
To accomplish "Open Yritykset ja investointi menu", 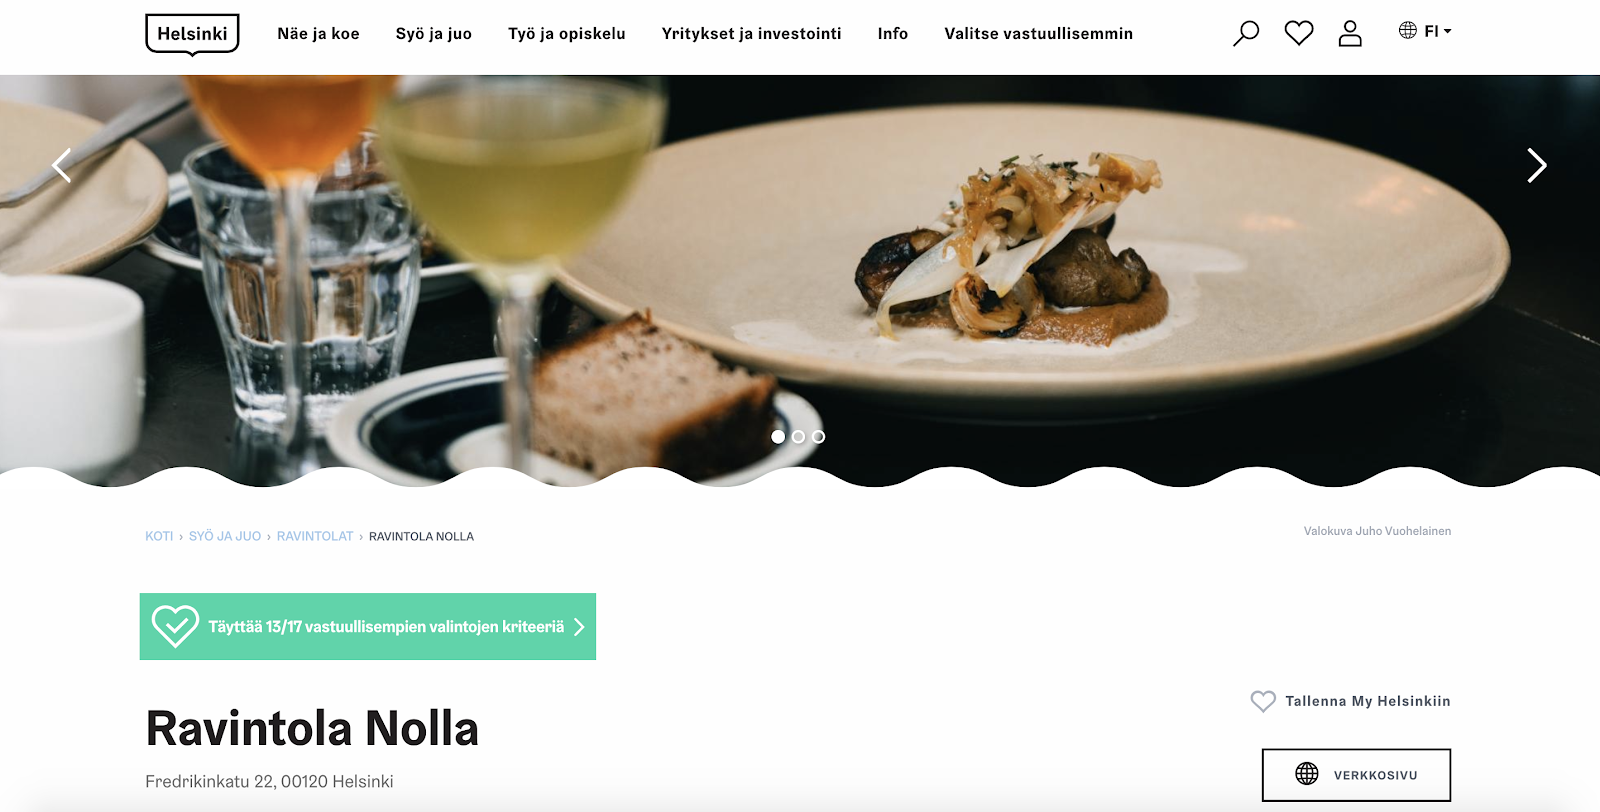I will click(x=752, y=34).
